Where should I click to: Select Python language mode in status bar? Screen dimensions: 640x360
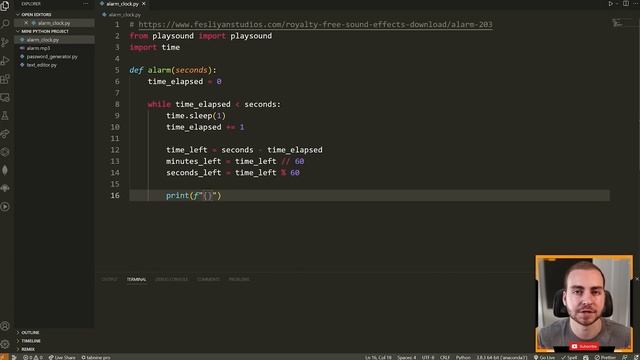[463, 357]
